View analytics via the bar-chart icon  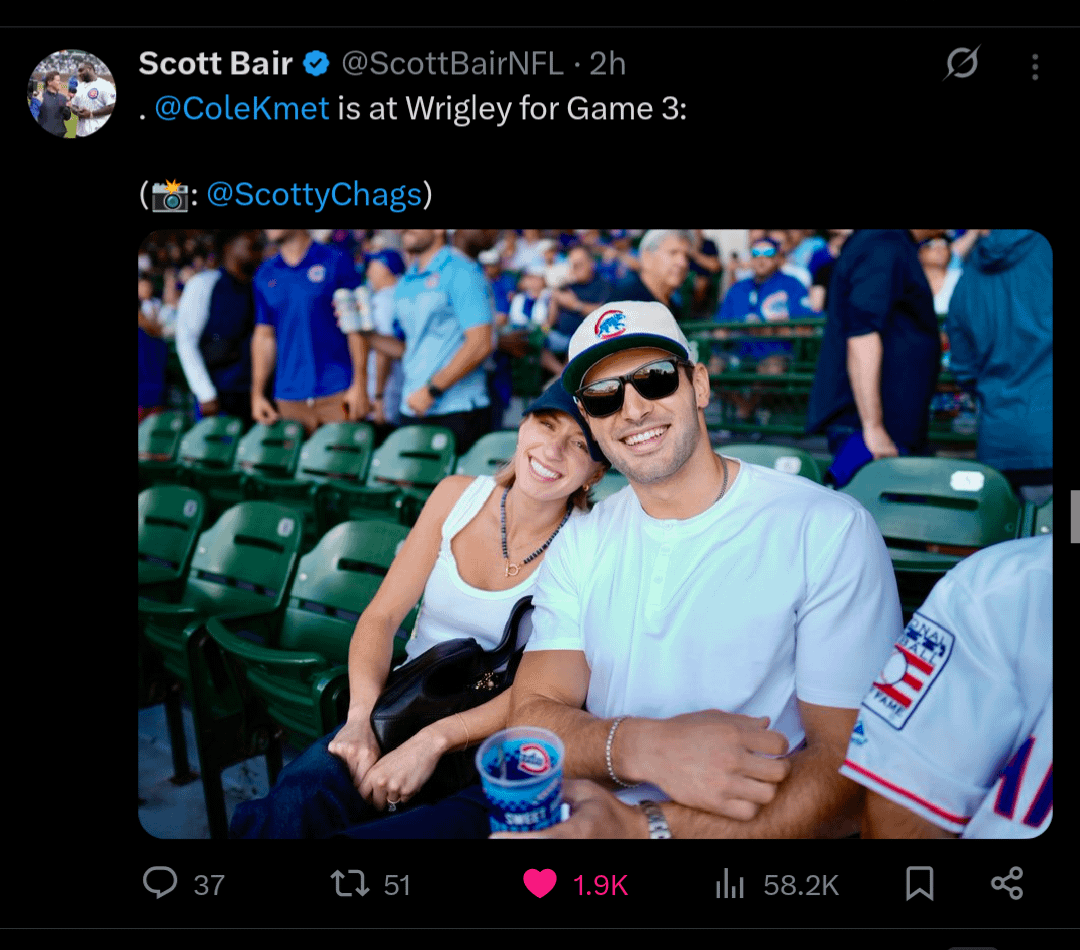tap(729, 883)
